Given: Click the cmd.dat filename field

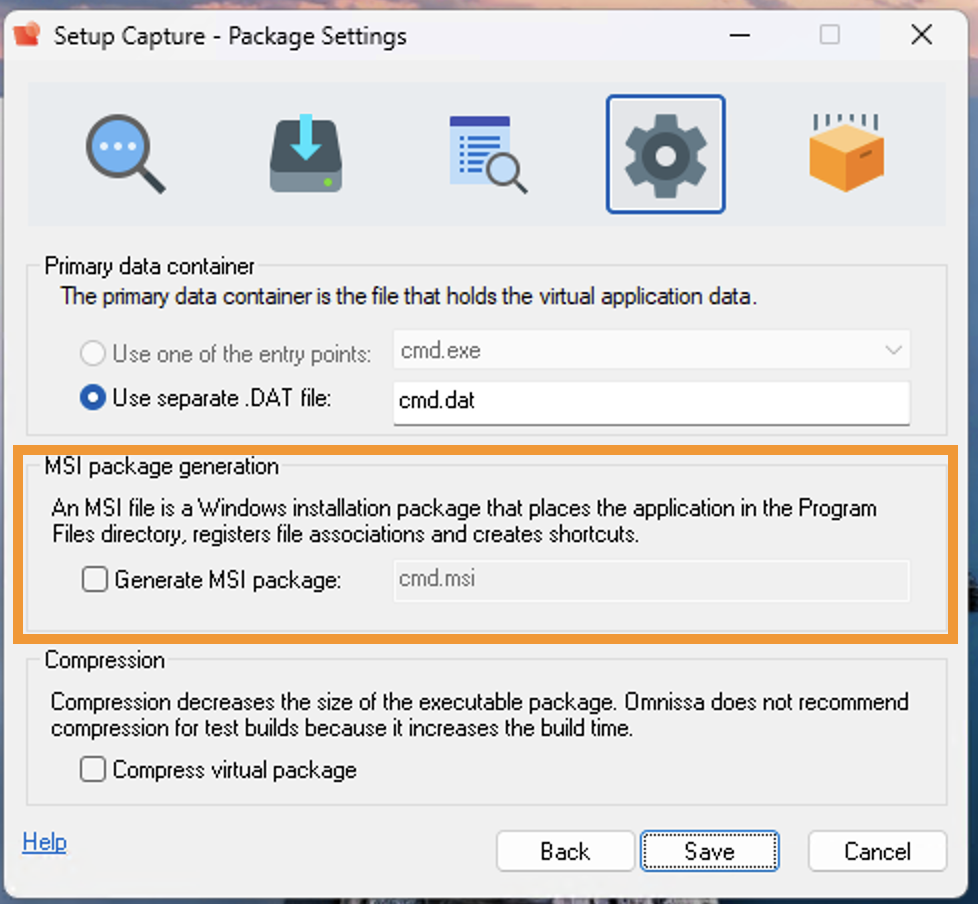Looking at the screenshot, I should tap(650, 403).
